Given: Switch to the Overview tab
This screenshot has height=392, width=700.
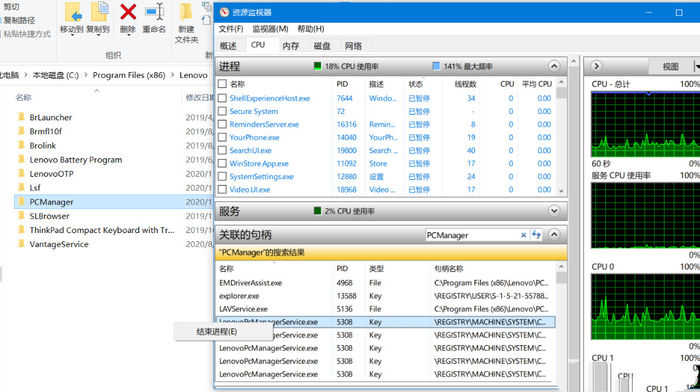Looking at the screenshot, I should pos(228,46).
